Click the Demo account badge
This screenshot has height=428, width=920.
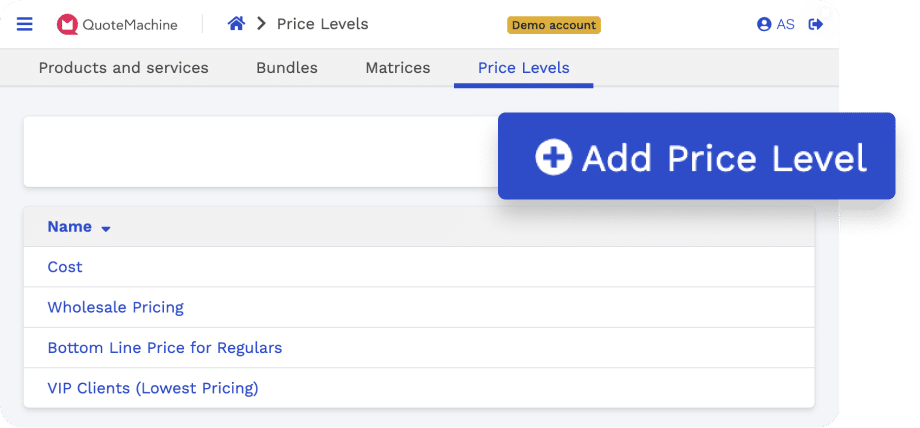[554, 25]
